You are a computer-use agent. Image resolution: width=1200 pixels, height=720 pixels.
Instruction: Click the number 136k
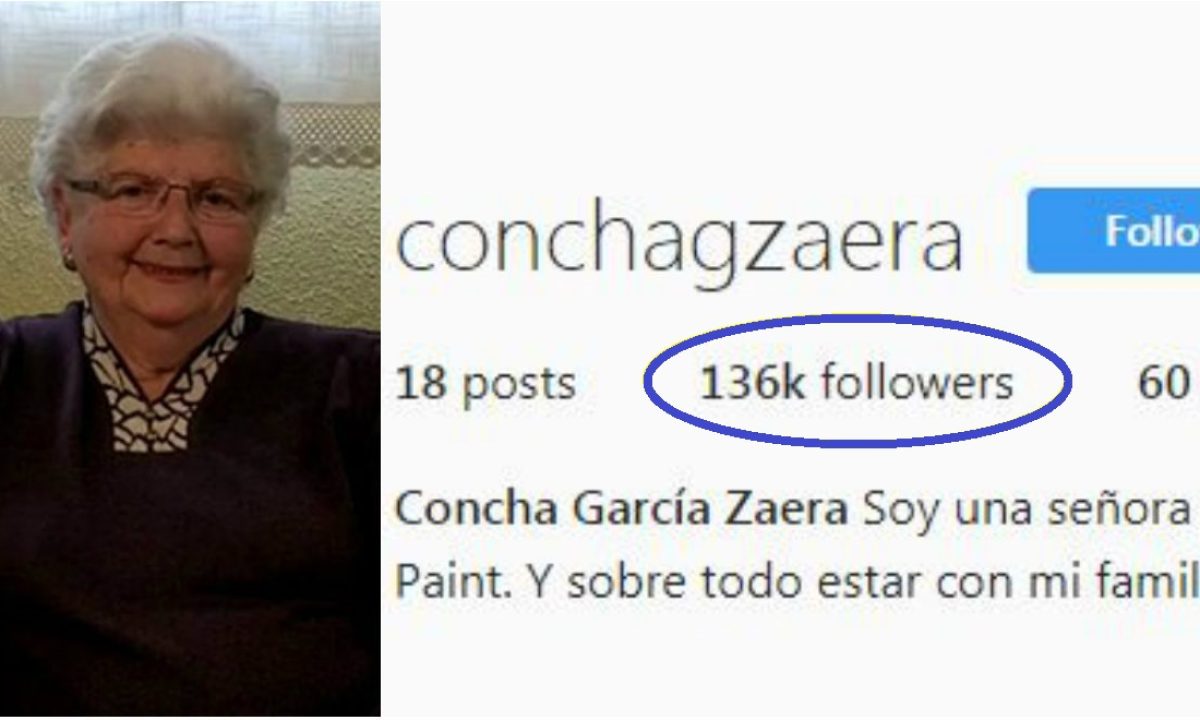pyautogui.click(x=752, y=383)
